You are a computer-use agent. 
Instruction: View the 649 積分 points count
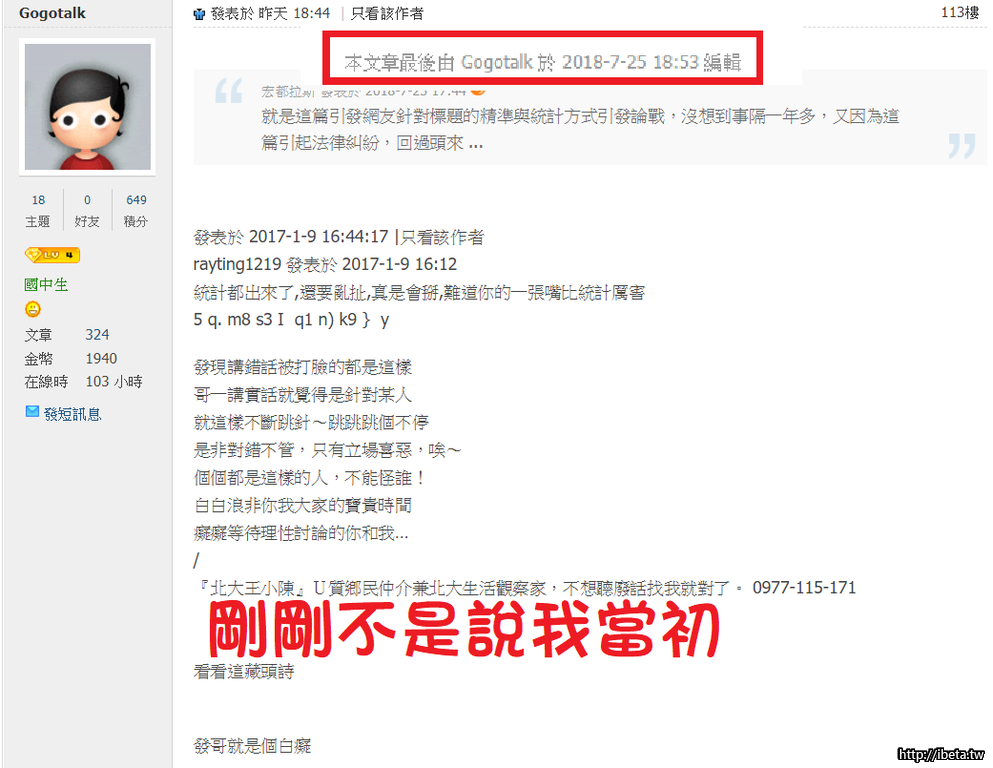click(x=136, y=210)
